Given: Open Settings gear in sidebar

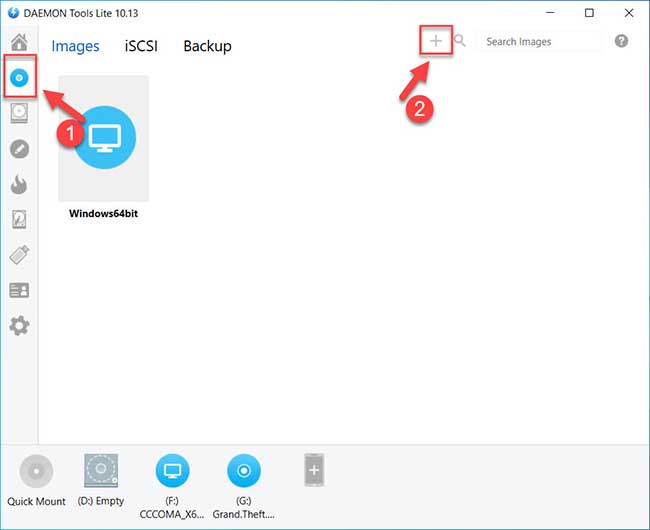Looking at the screenshot, I should click(x=19, y=326).
